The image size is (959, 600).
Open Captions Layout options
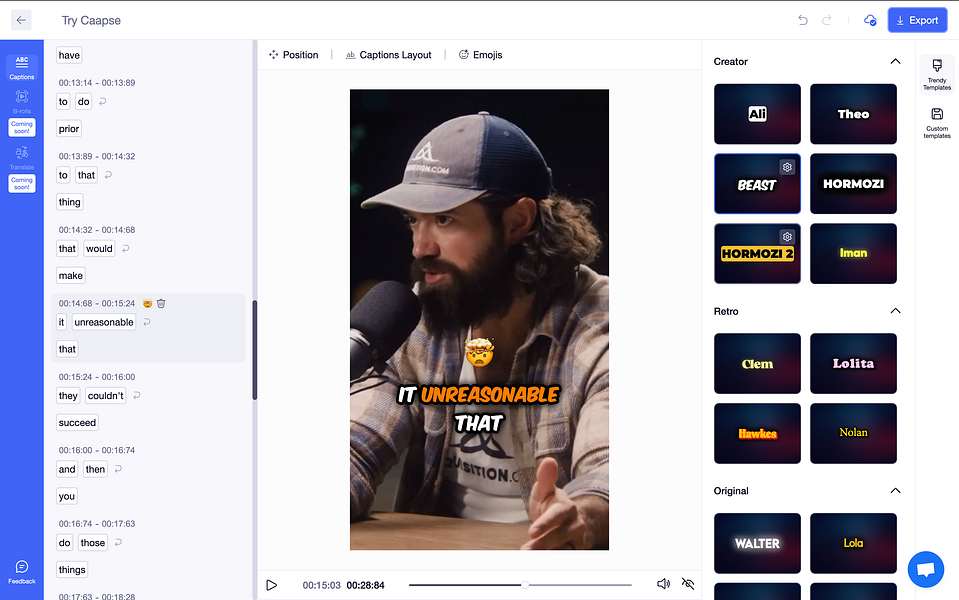click(388, 55)
